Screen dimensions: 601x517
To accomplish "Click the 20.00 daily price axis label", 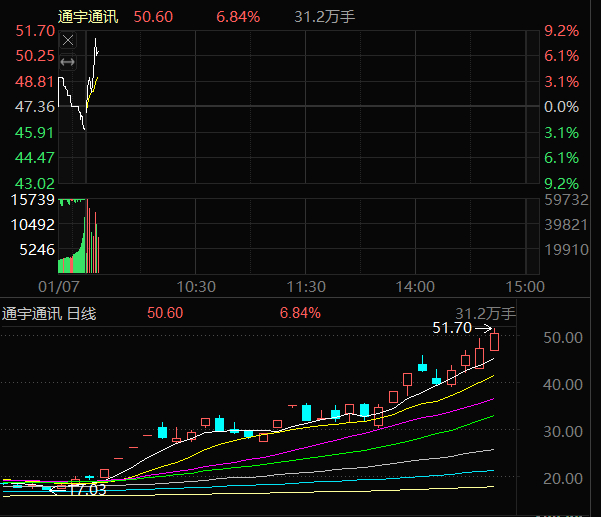I will pos(563,479).
